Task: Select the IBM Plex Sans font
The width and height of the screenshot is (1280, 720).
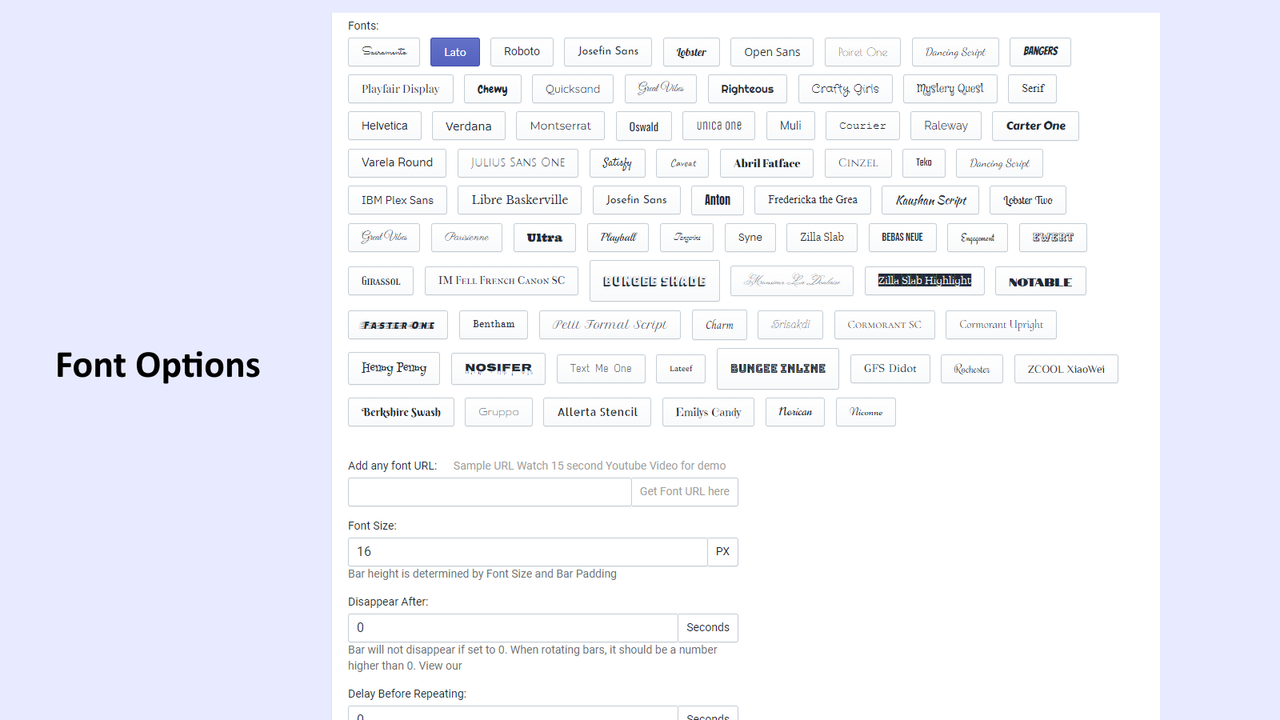Action: tap(397, 199)
